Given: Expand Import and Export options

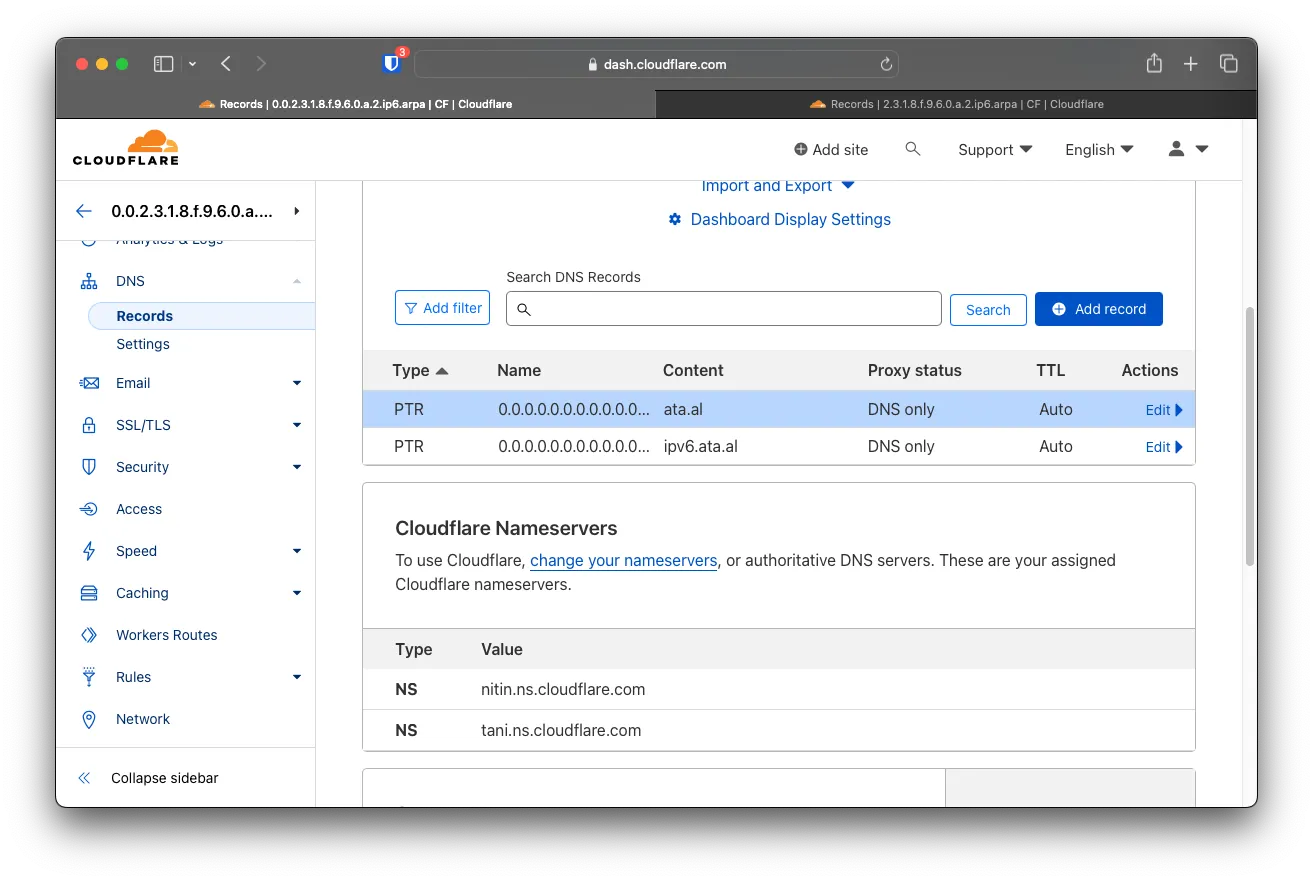Looking at the screenshot, I should pos(778,186).
